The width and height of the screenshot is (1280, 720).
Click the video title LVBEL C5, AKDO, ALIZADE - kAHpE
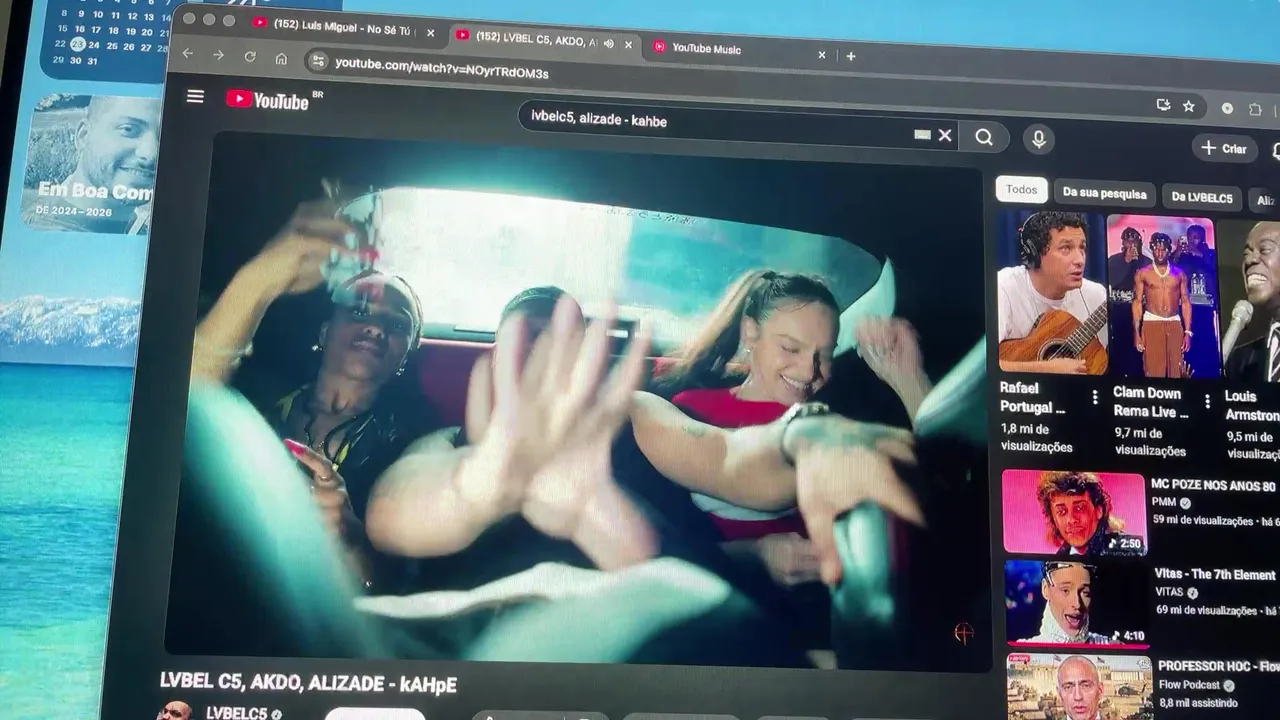308,683
